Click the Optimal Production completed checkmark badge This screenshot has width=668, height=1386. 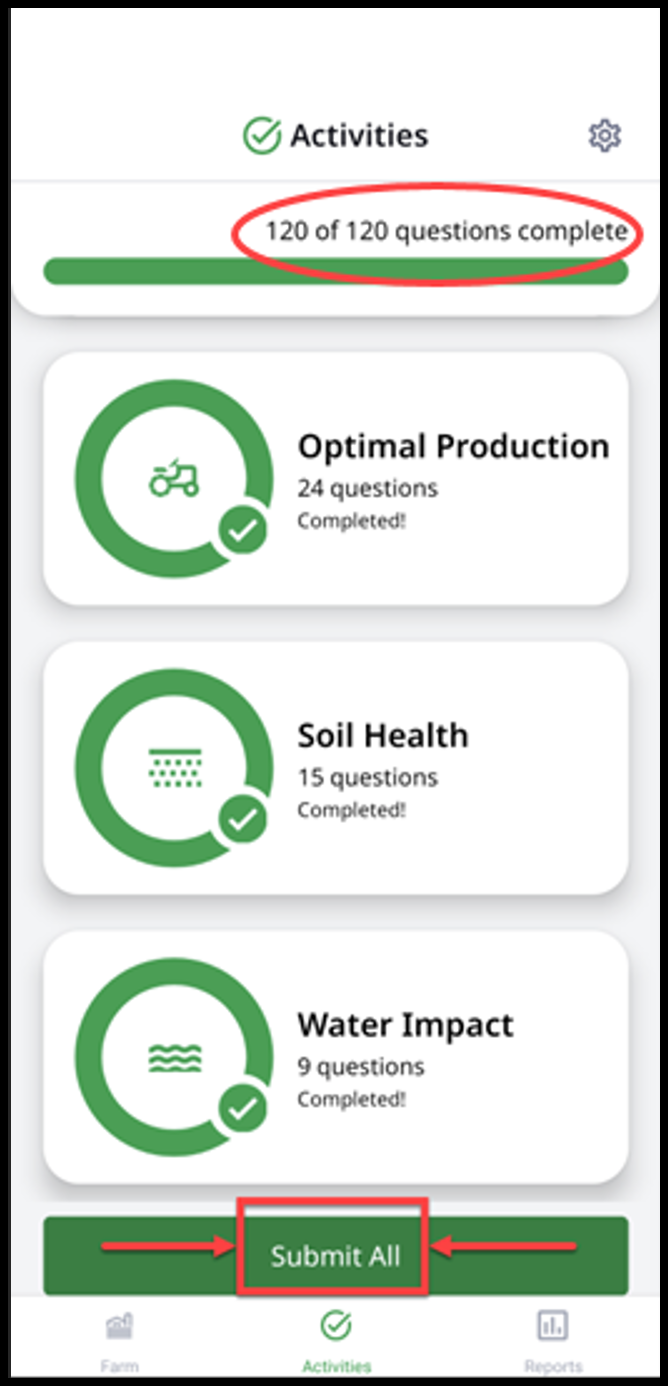tap(243, 531)
